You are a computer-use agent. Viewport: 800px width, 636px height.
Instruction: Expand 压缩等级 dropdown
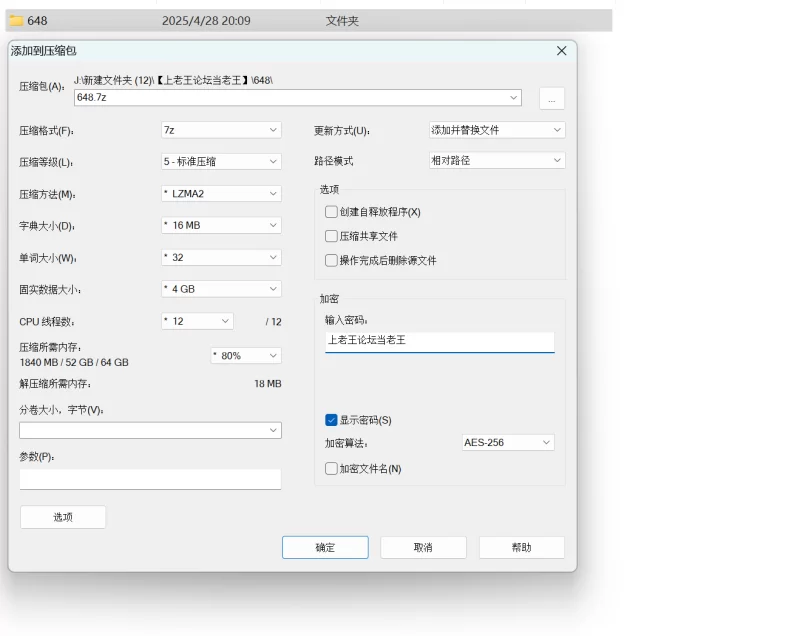point(221,161)
